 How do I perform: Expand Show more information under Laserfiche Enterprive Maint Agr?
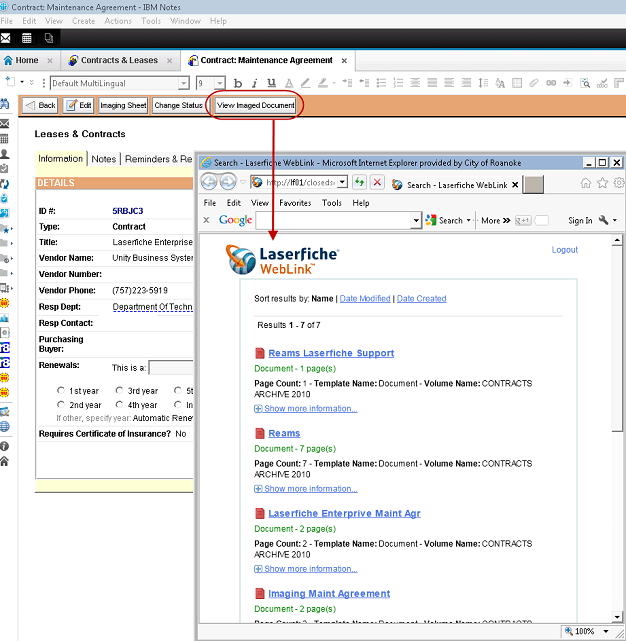[306, 569]
